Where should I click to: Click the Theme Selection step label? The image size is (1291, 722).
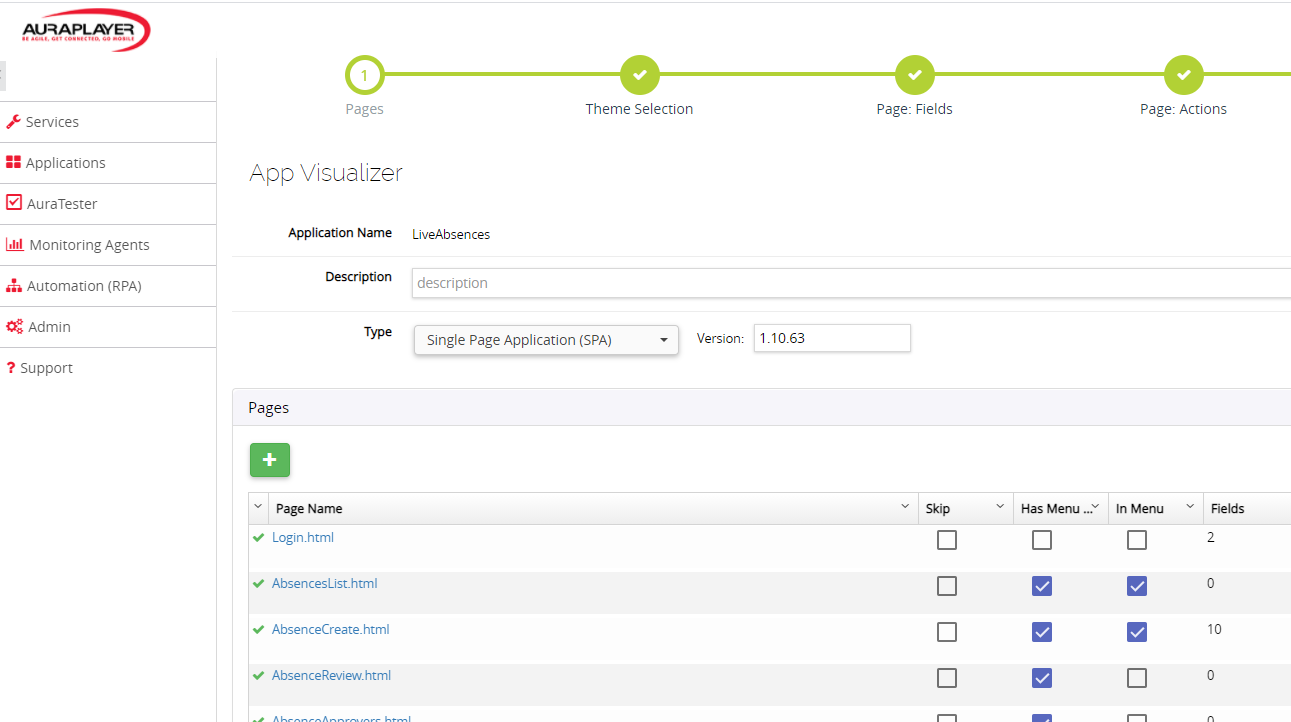coord(639,109)
